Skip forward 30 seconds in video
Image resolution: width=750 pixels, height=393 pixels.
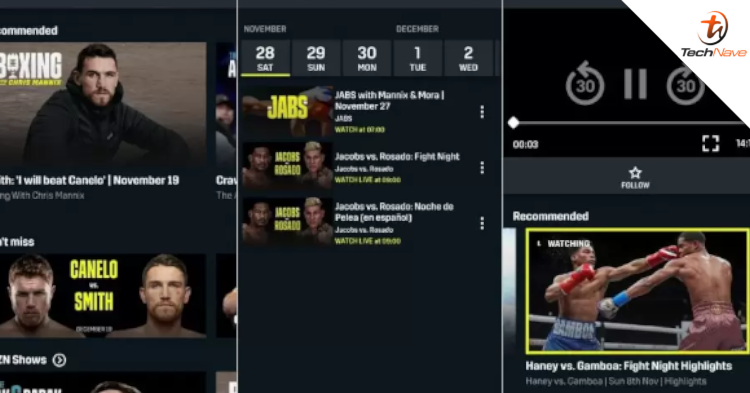tap(685, 85)
